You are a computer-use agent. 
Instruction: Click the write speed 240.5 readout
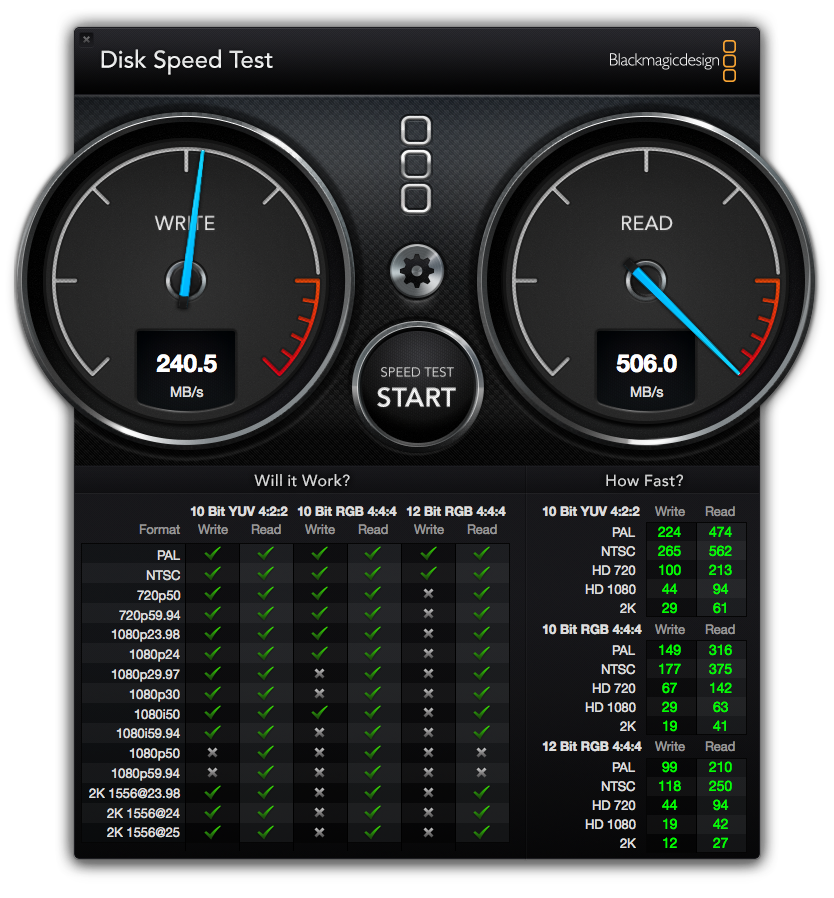point(186,364)
